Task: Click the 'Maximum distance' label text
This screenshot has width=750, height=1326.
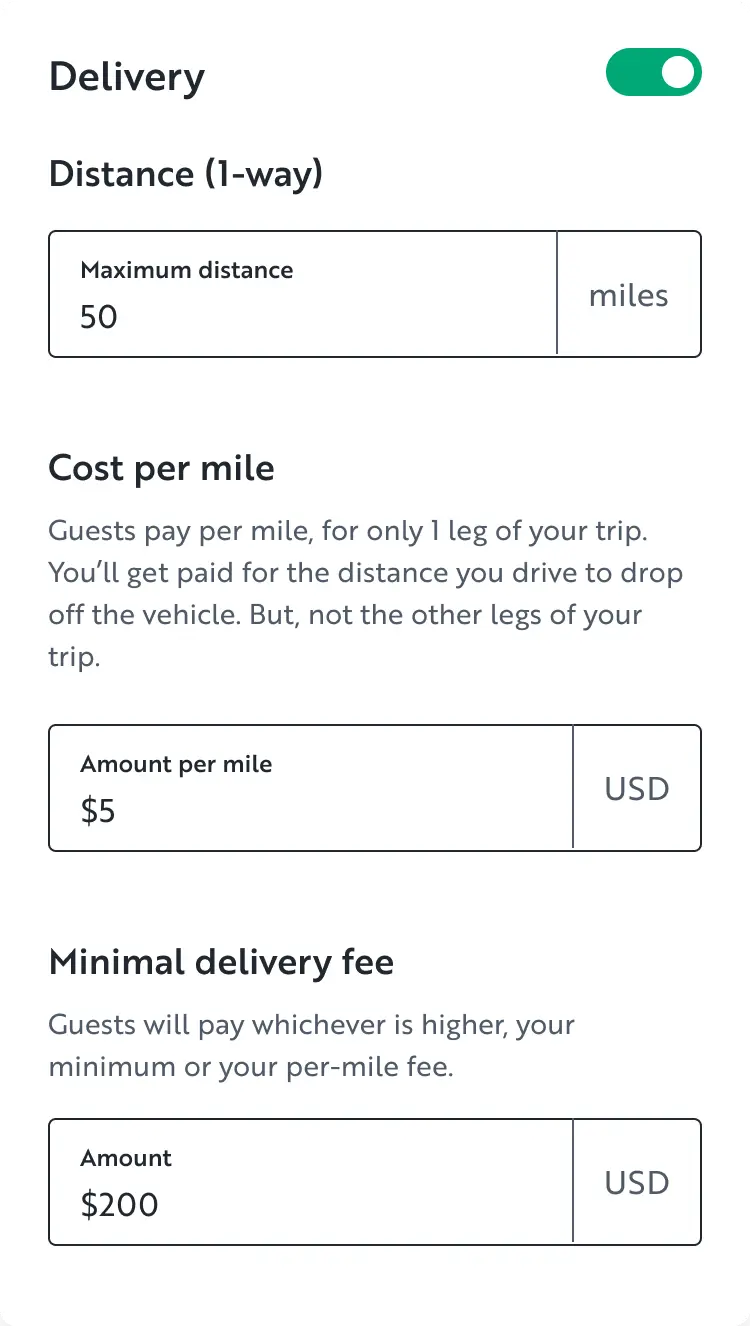Action: point(187,270)
